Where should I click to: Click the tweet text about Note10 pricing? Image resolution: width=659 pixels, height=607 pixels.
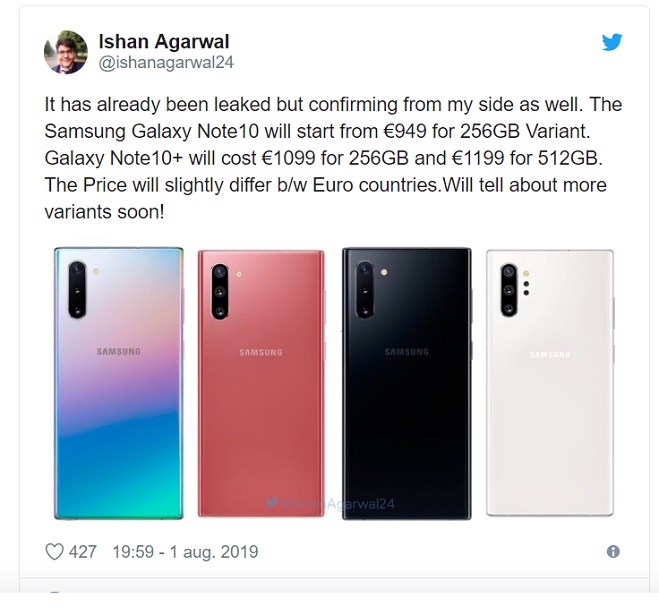tap(332, 158)
